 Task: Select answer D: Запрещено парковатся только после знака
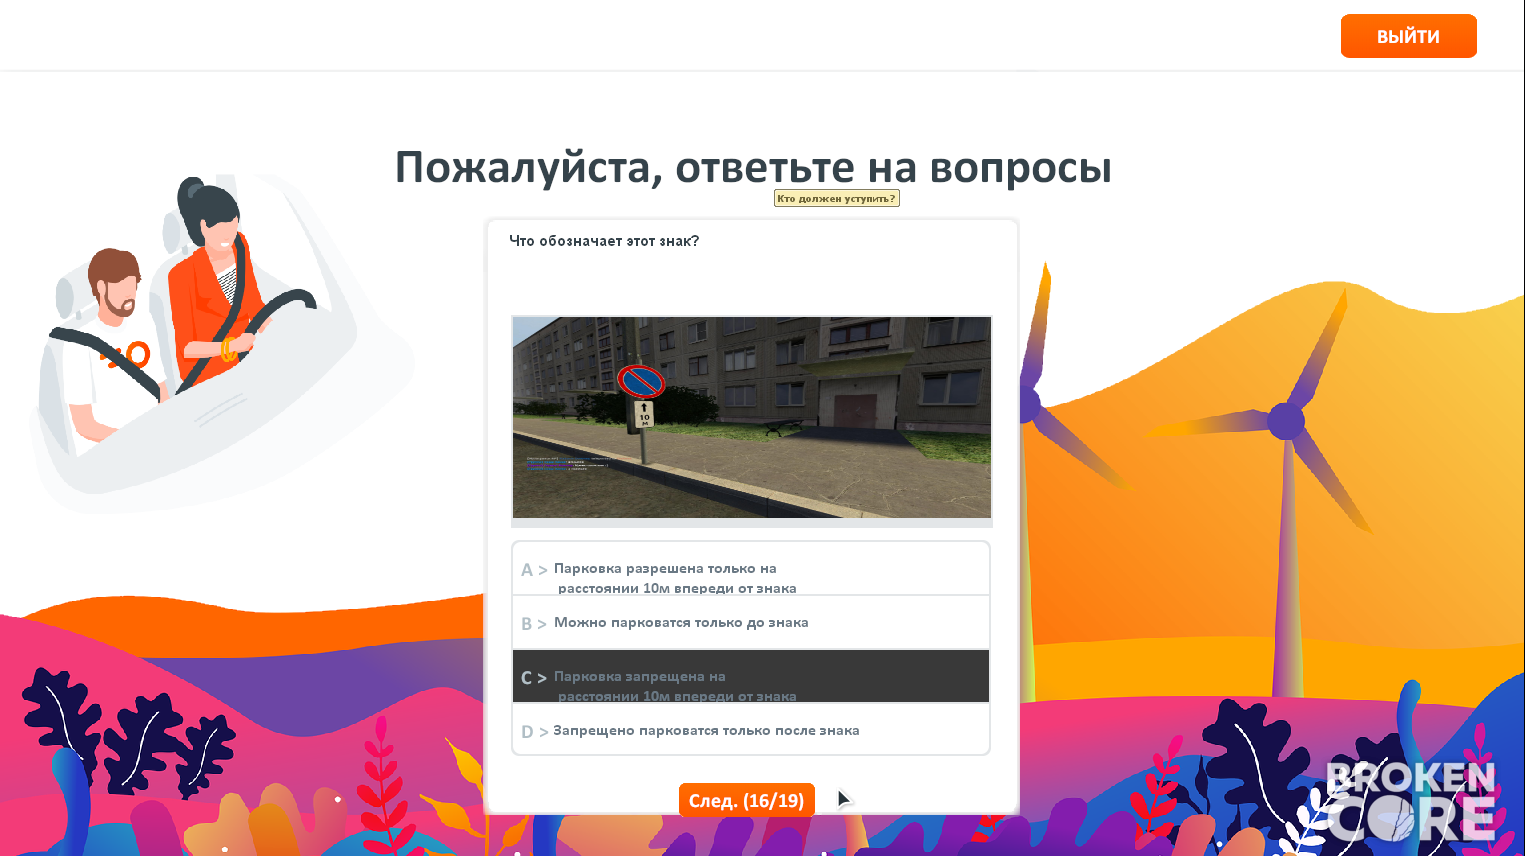(x=751, y=730)
